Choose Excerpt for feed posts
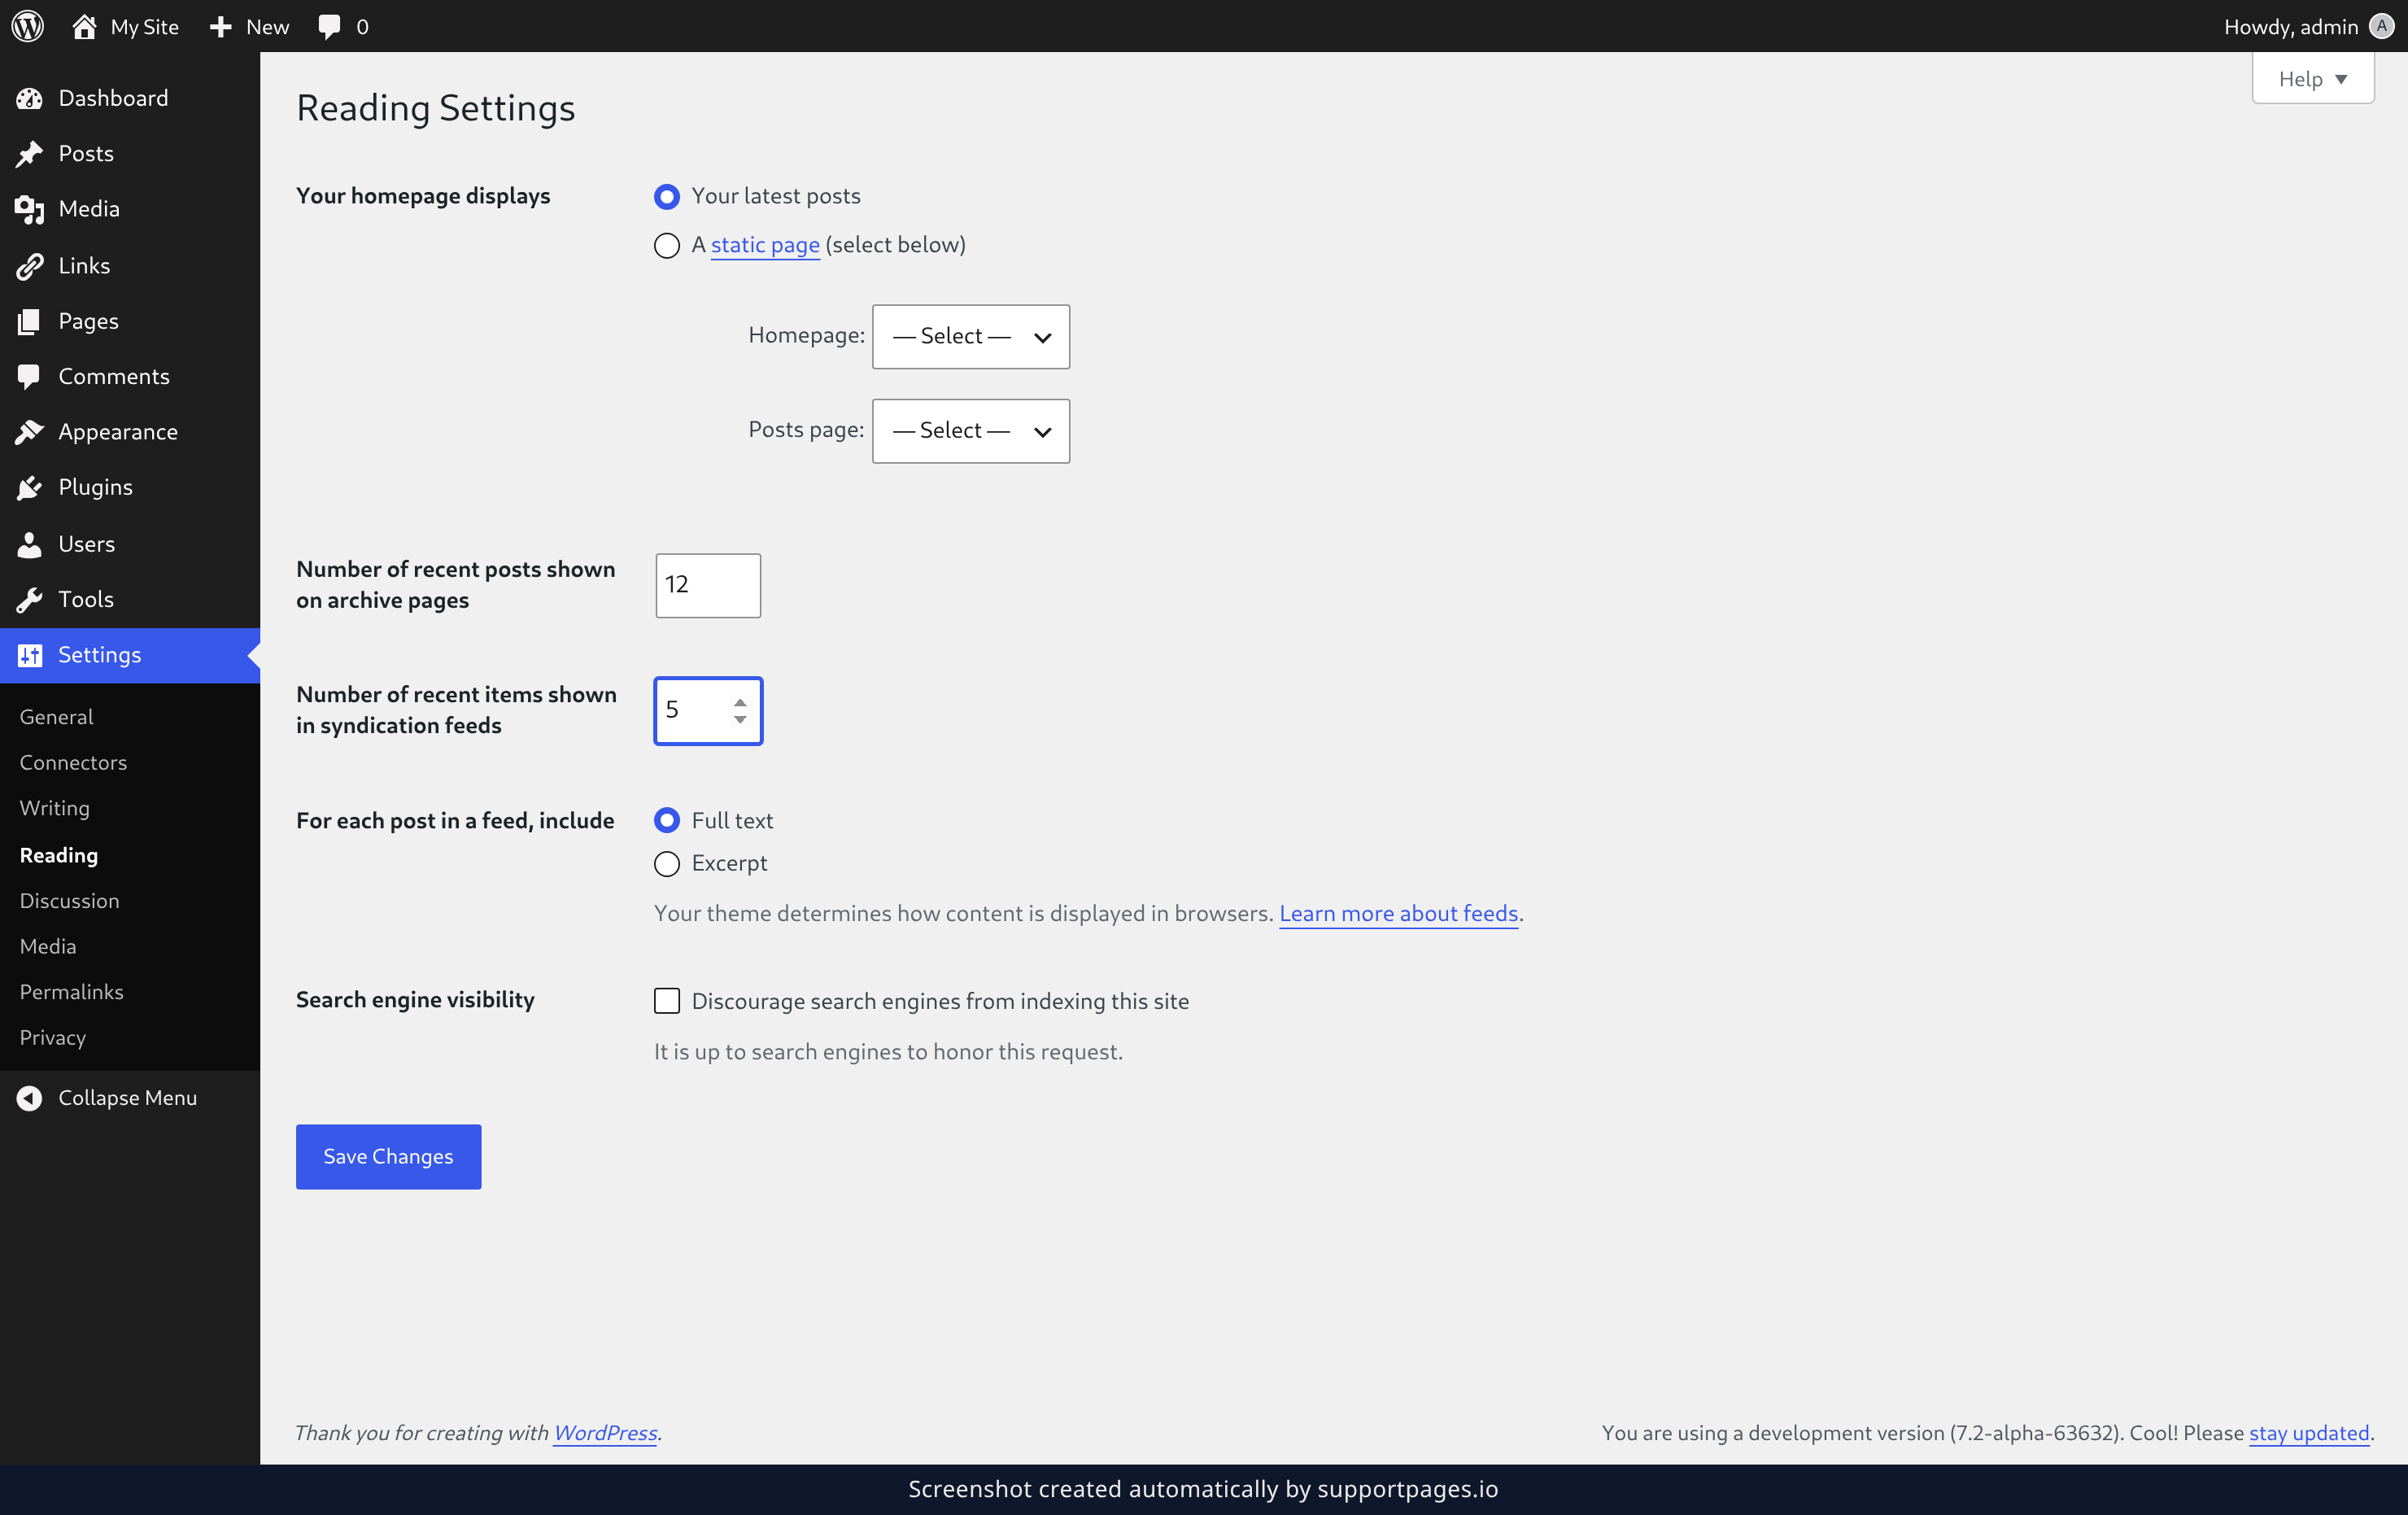Viewport: 2408px width, 1515px height. tap(667, 863)
